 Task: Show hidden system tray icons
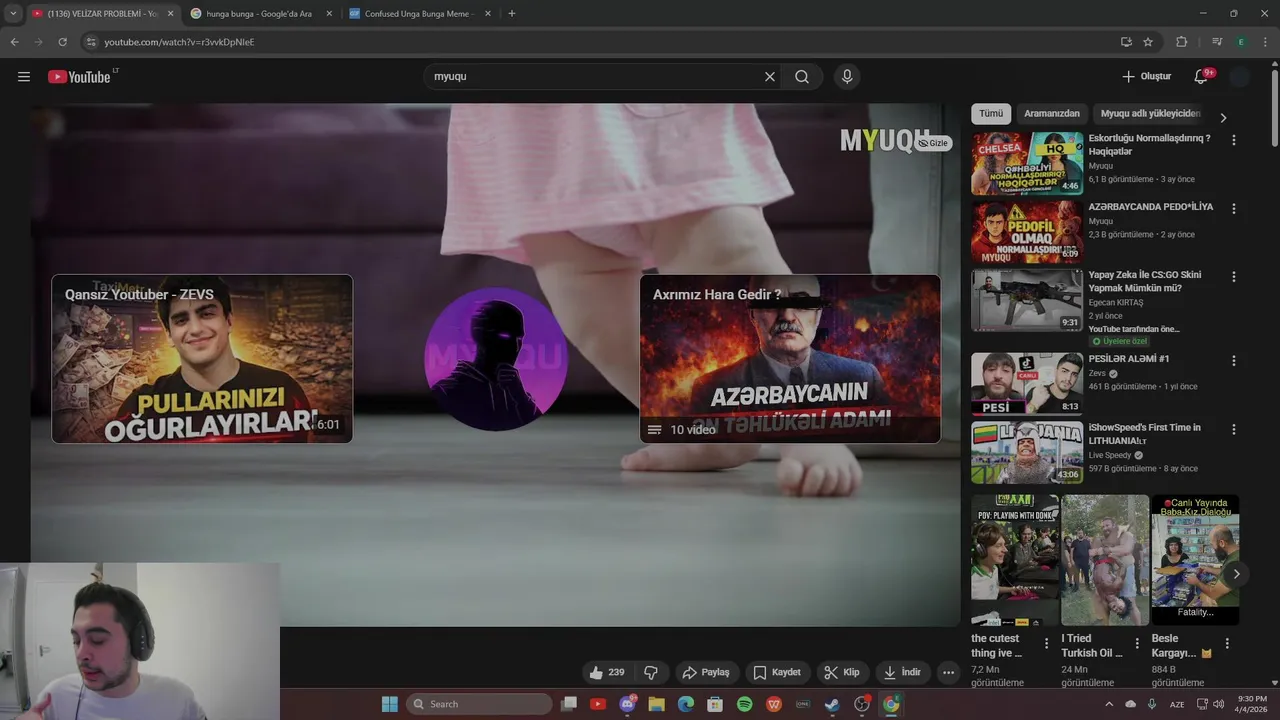[1110, 704]
